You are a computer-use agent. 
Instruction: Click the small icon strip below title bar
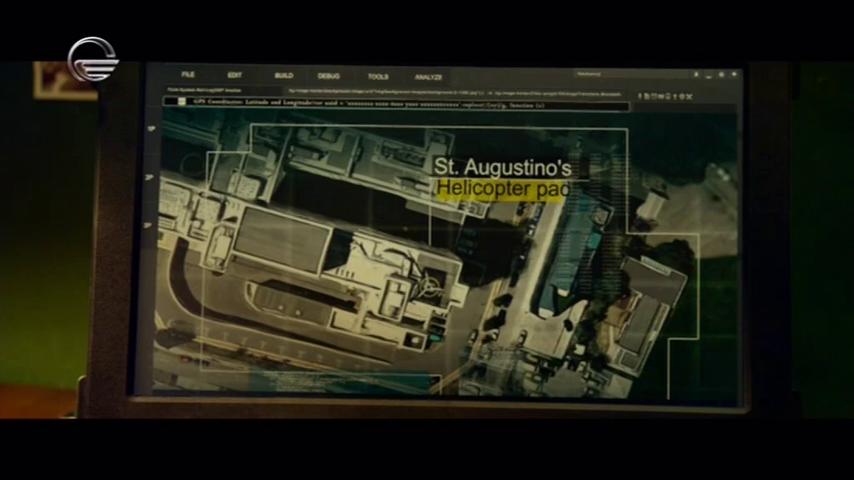tap(665, 97)
